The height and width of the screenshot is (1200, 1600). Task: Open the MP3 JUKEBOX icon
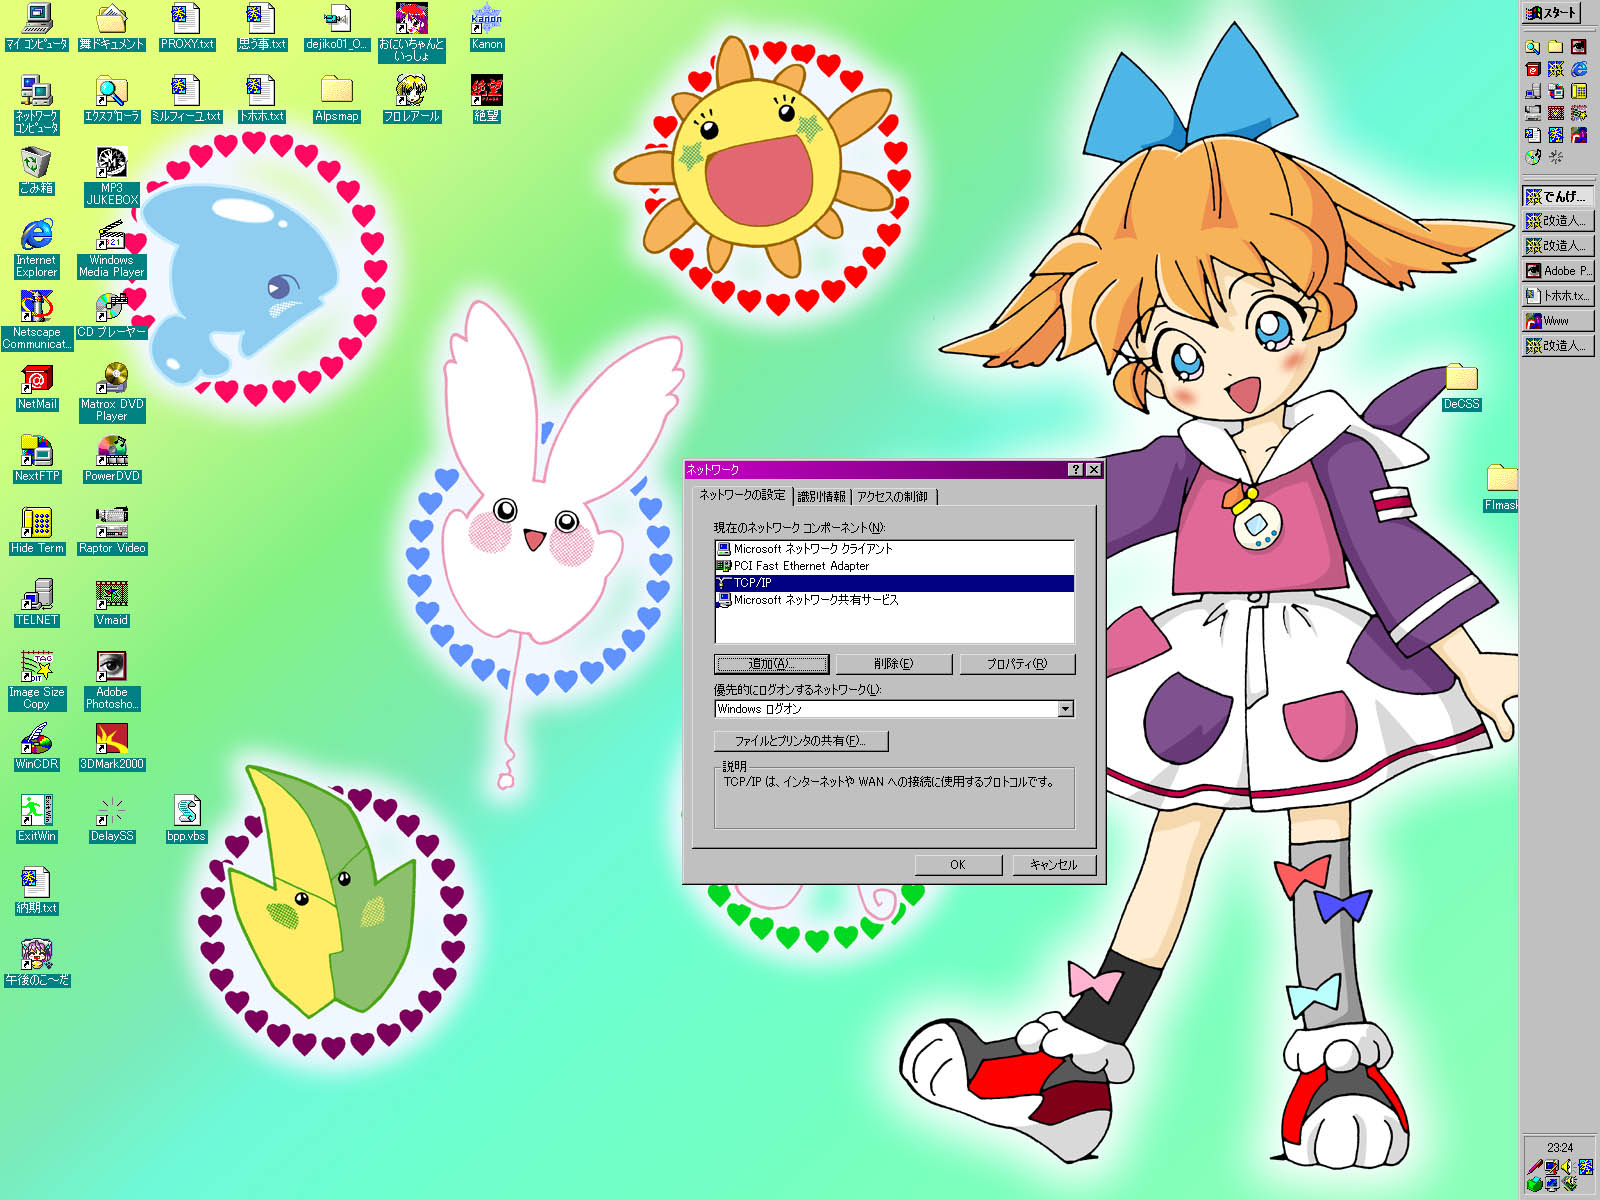coord(111,164)
